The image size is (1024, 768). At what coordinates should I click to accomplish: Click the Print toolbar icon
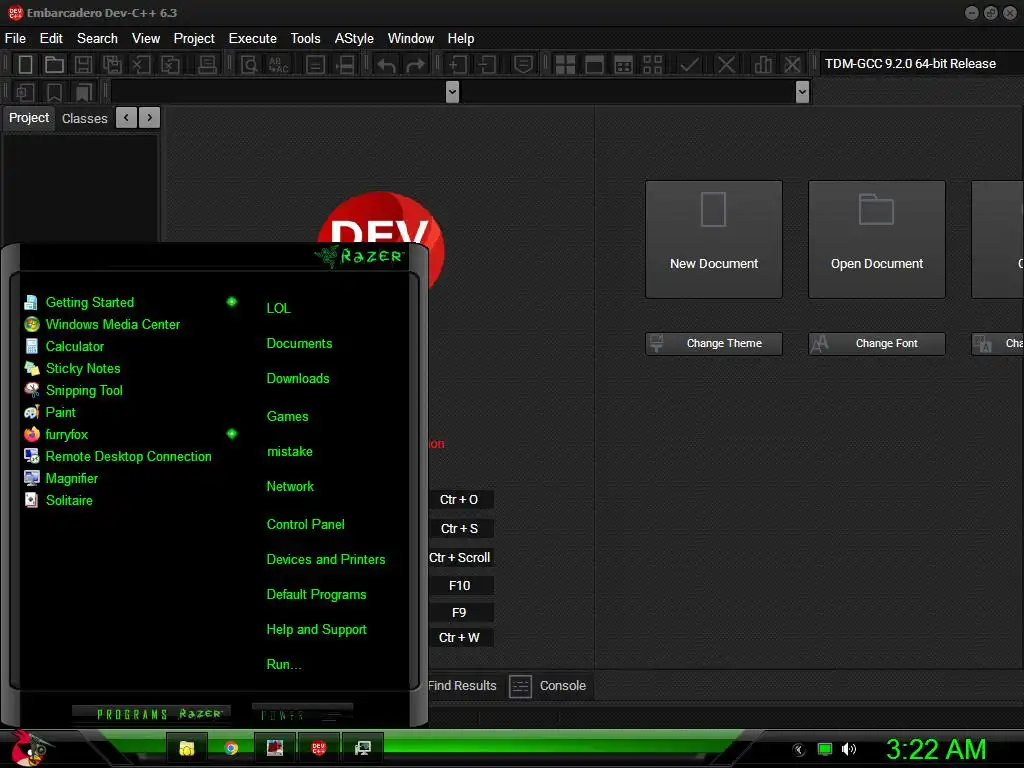(207, 65)
